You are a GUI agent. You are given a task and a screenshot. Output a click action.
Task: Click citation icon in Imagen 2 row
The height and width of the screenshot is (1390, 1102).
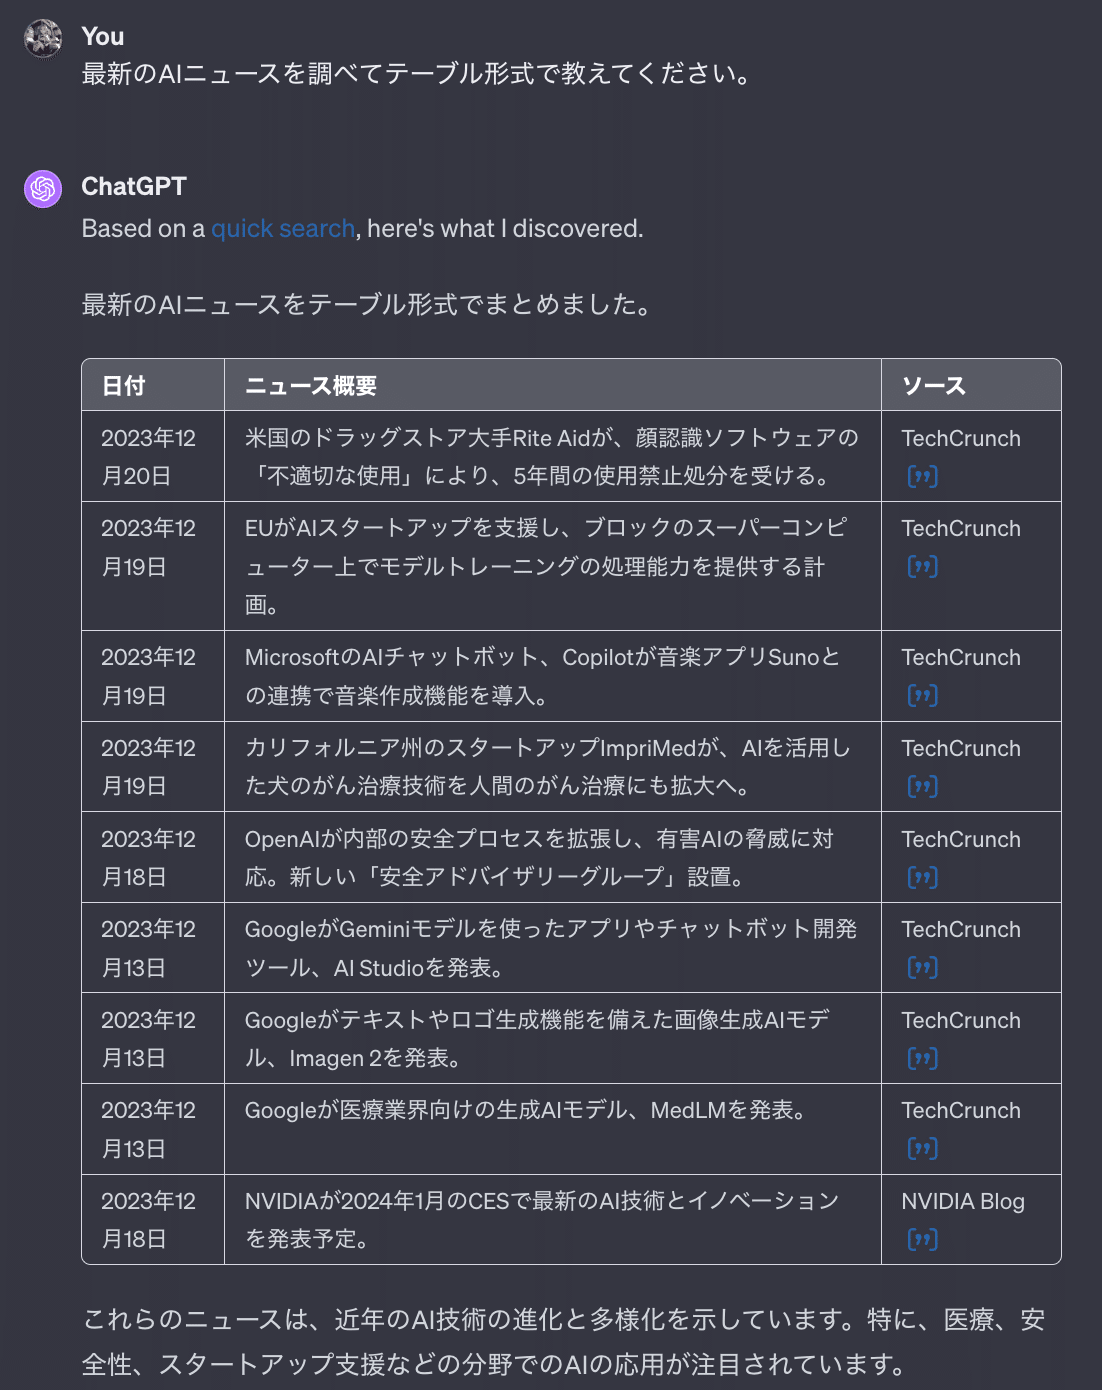pos(922,1058)
